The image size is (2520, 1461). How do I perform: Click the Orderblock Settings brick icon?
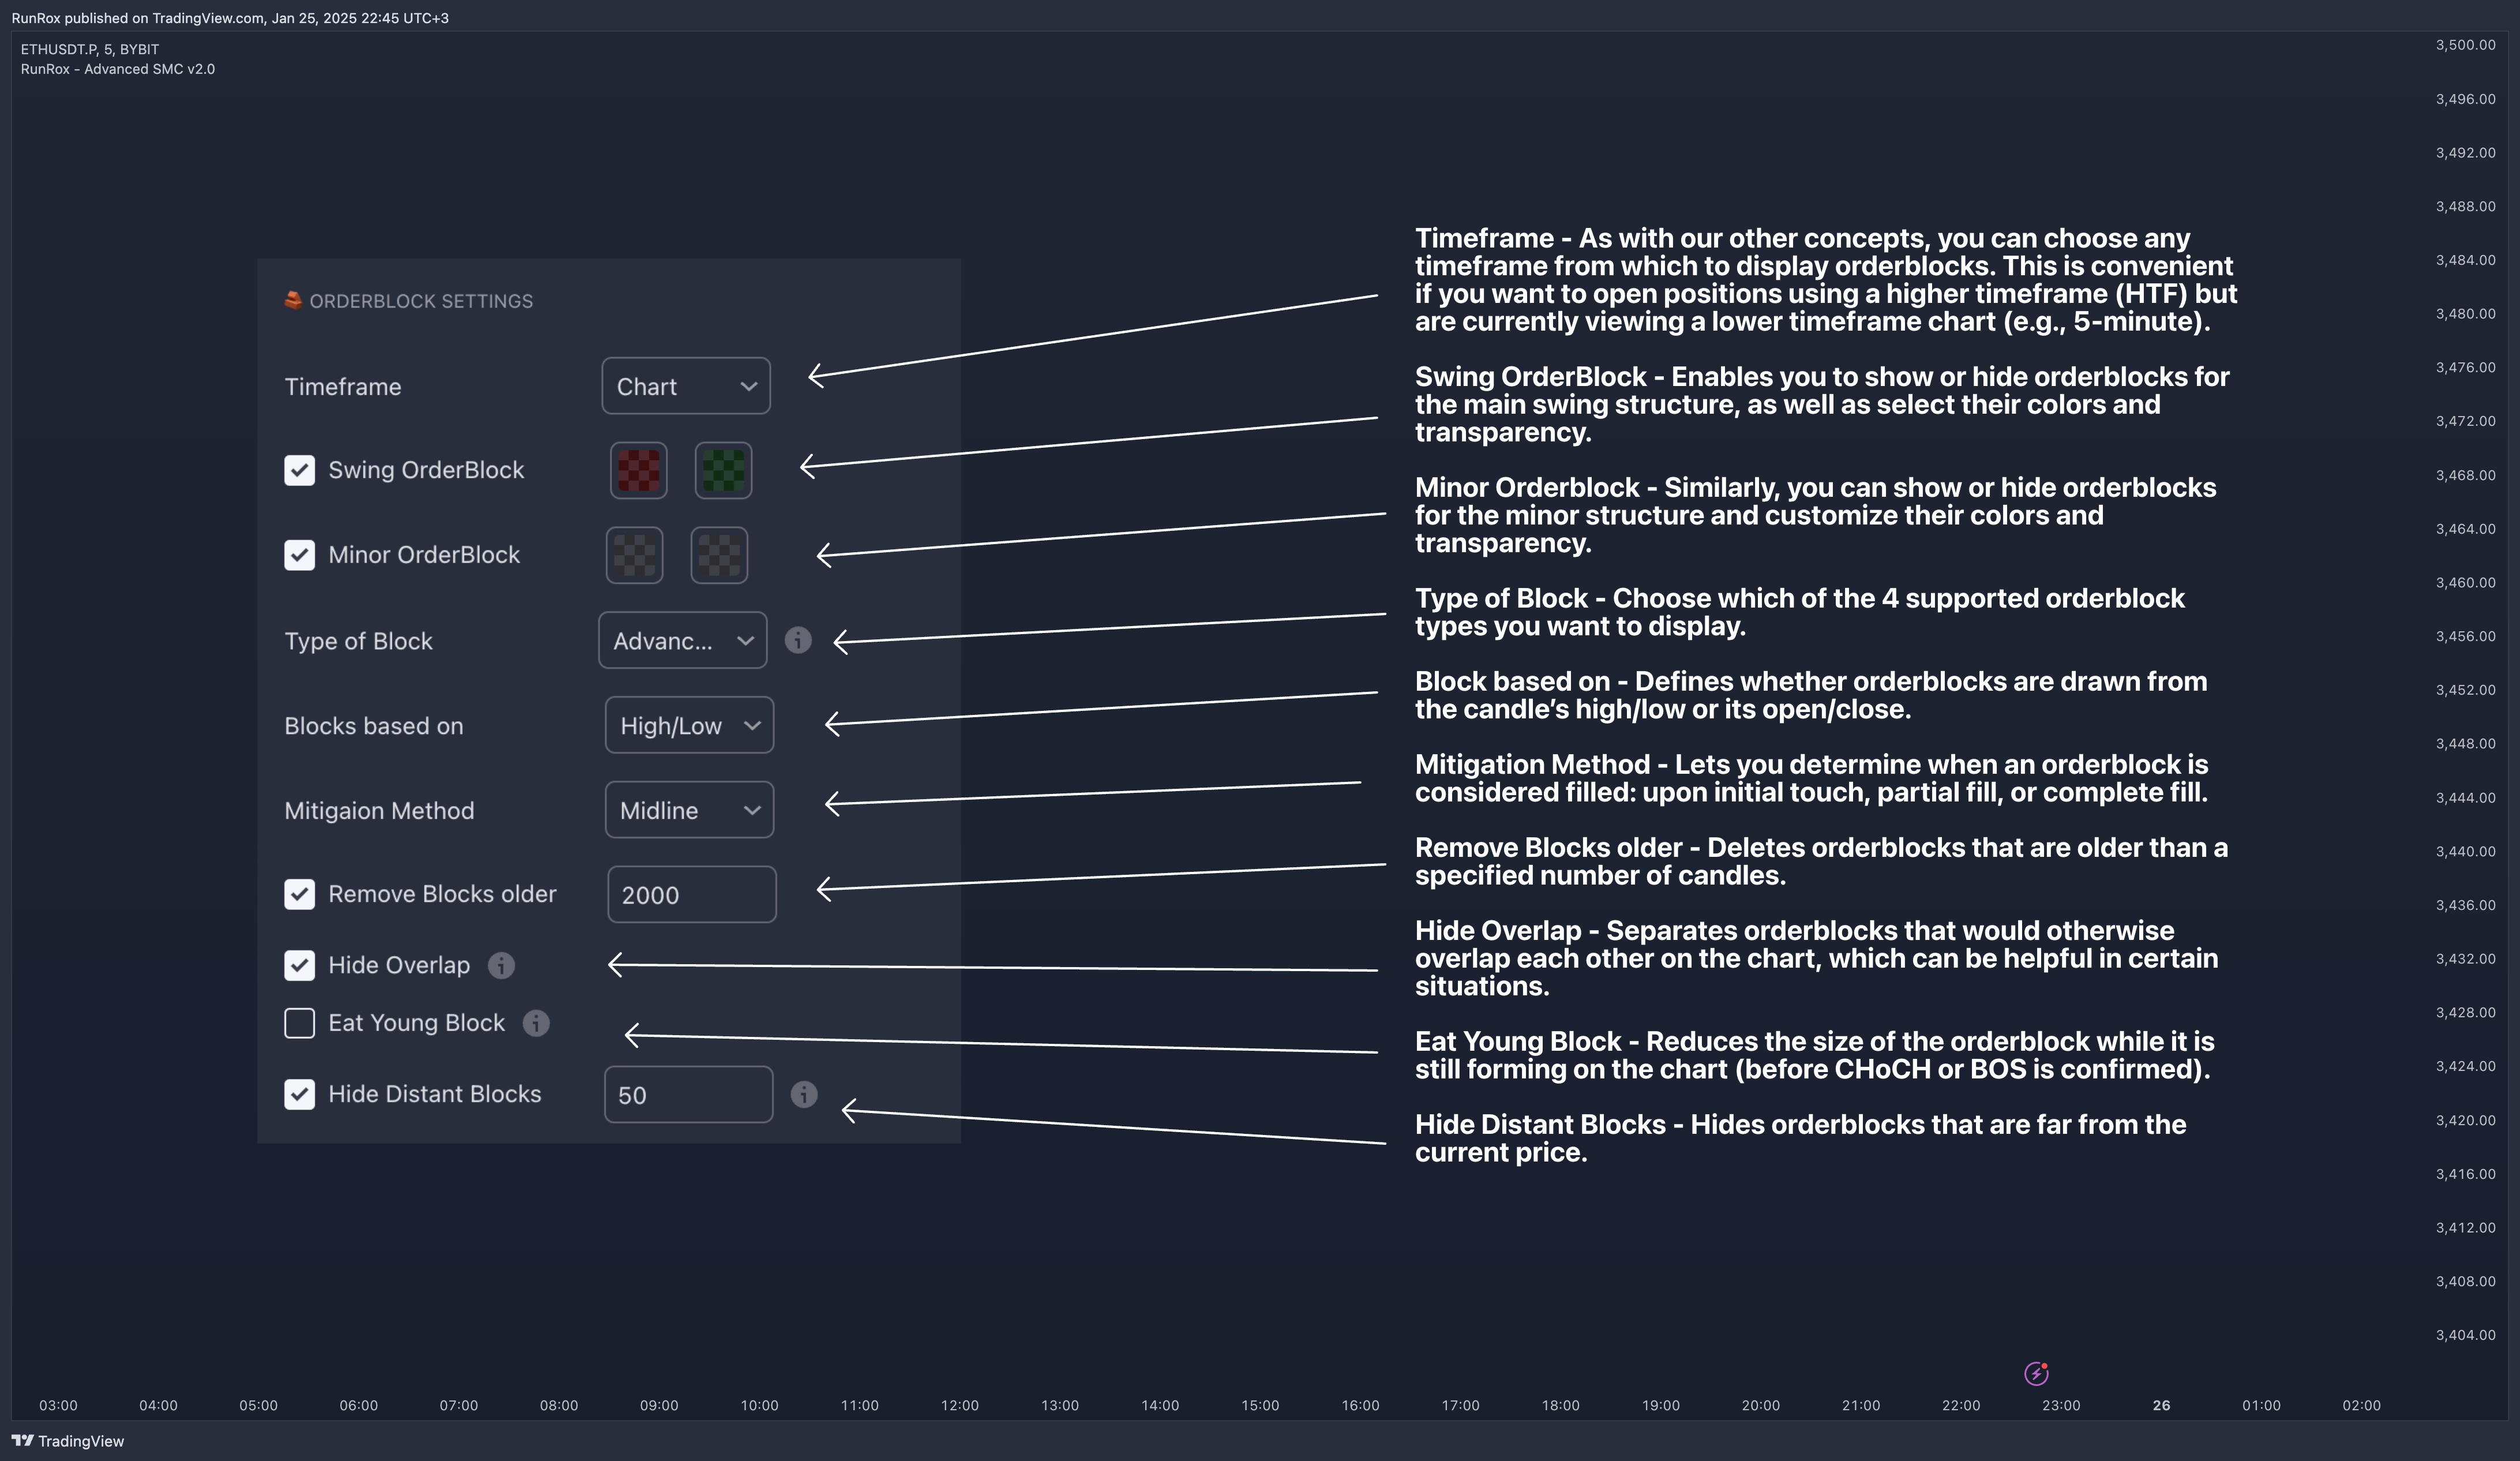click(293, 300)
